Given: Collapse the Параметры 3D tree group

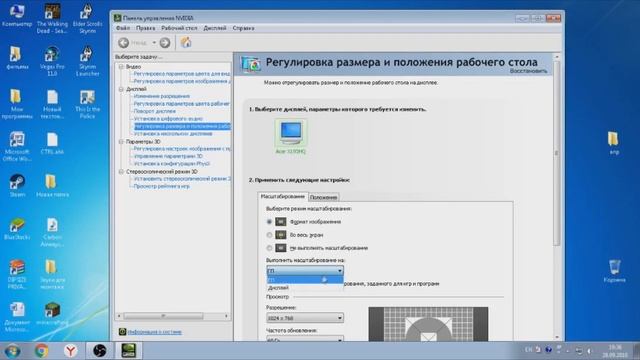Looking at the screenshot, I should tap(121, 141).
